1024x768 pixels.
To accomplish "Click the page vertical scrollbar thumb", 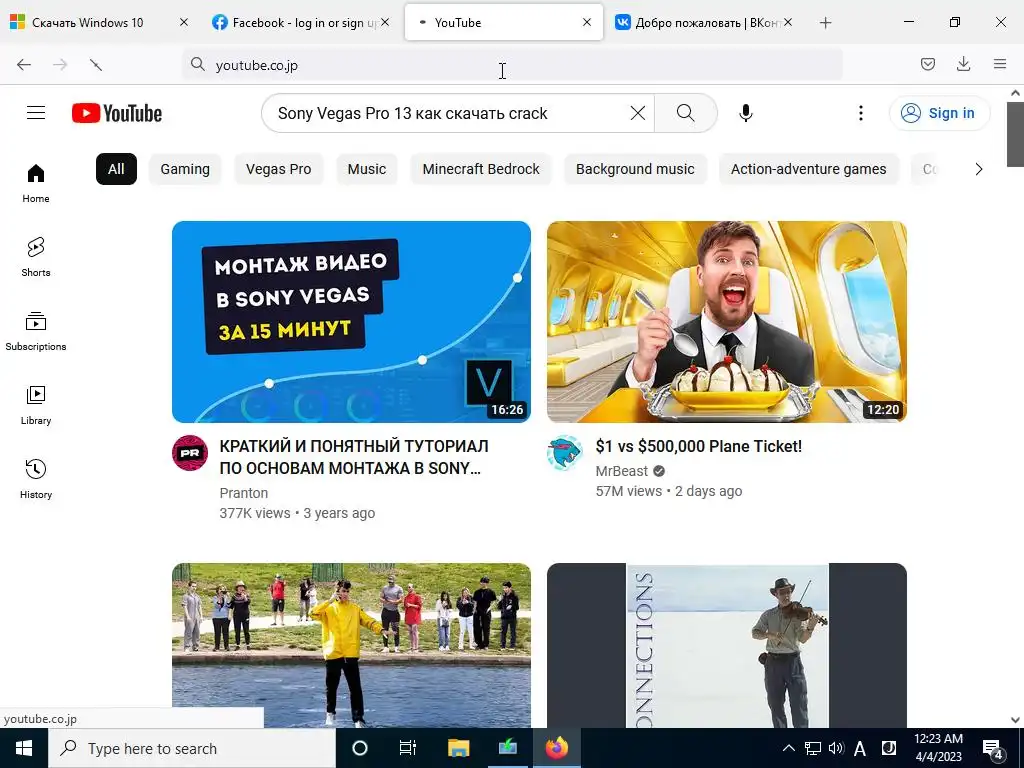I will tap(1016, 135).
